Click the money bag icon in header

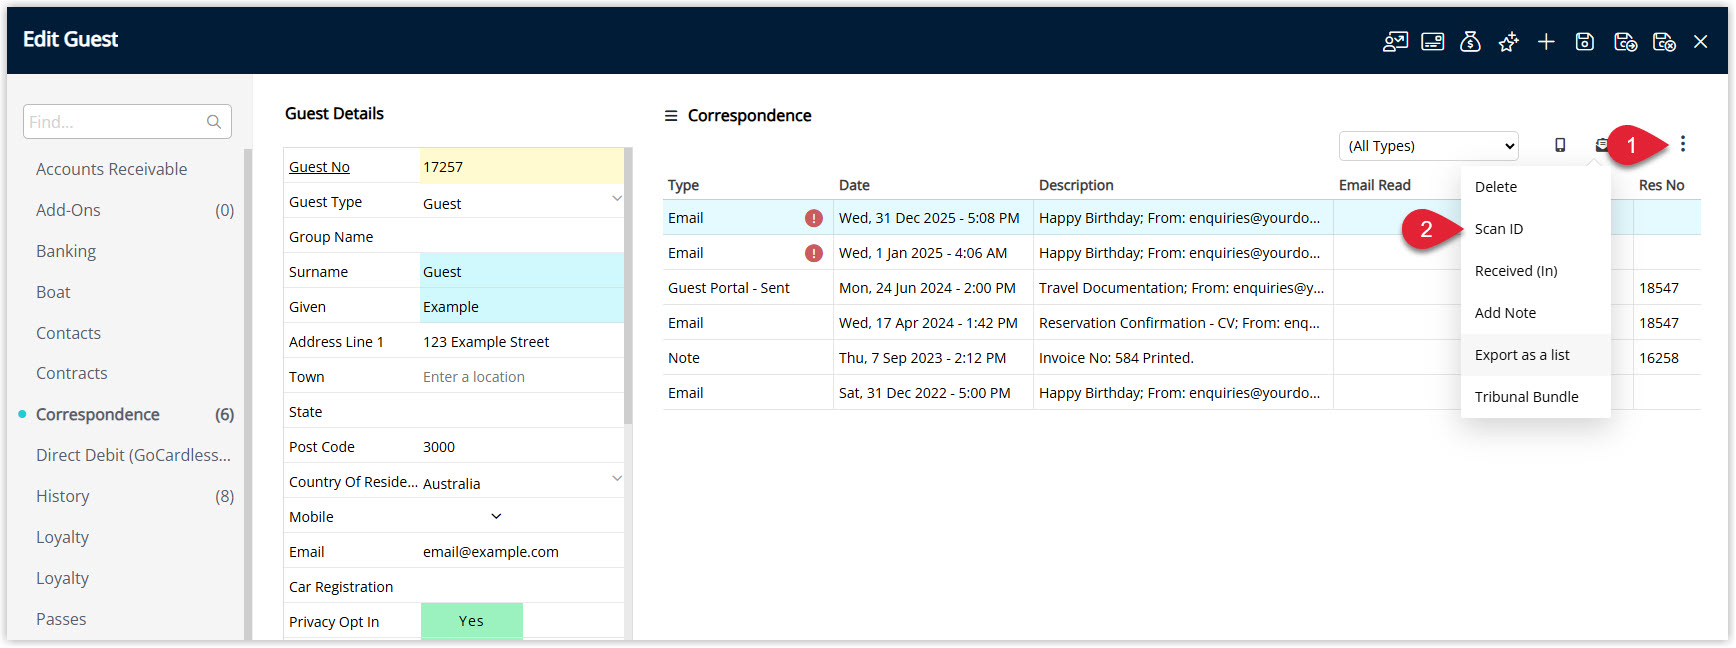1470,41
